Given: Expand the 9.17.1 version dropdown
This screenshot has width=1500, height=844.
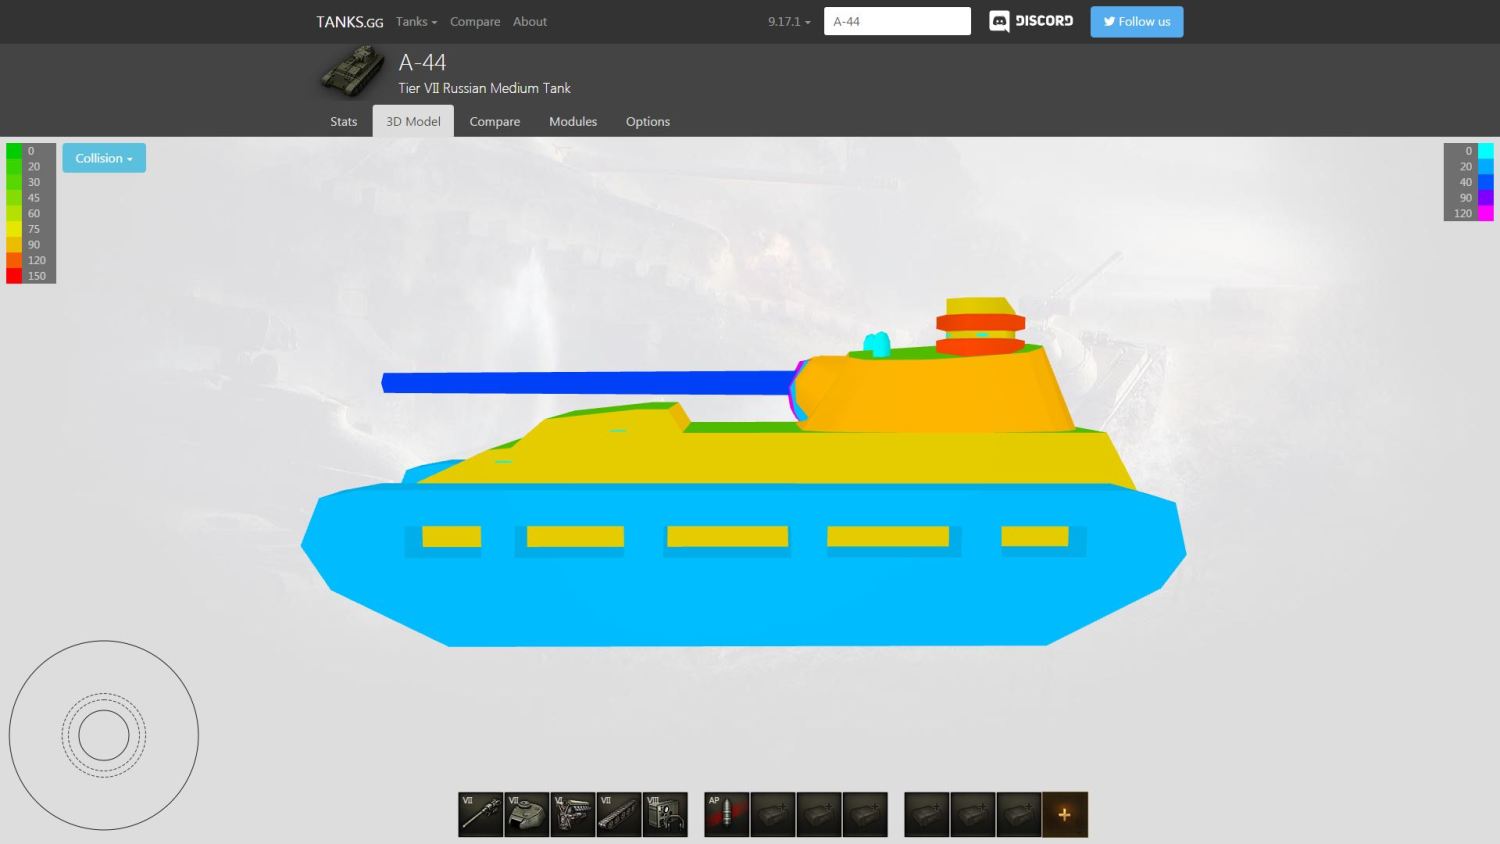Looking at the screenshot, I should (x=789, y=21).
